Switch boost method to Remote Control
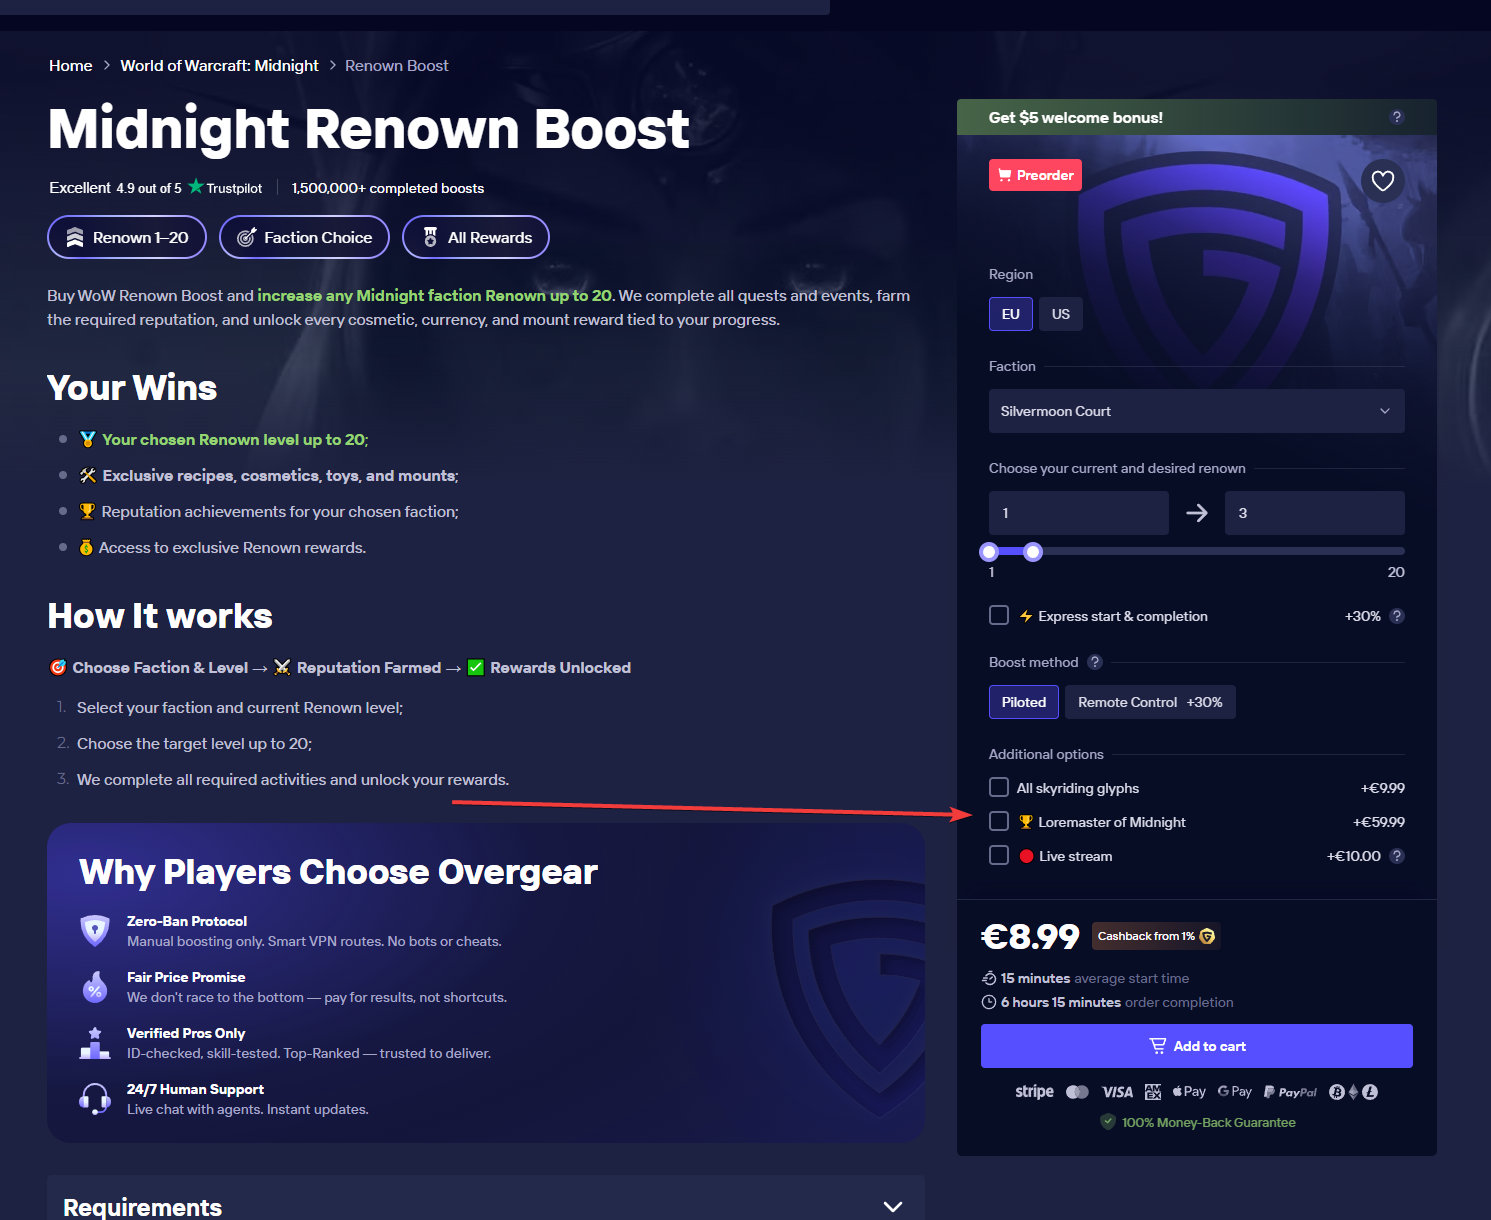 [1150, 702]
